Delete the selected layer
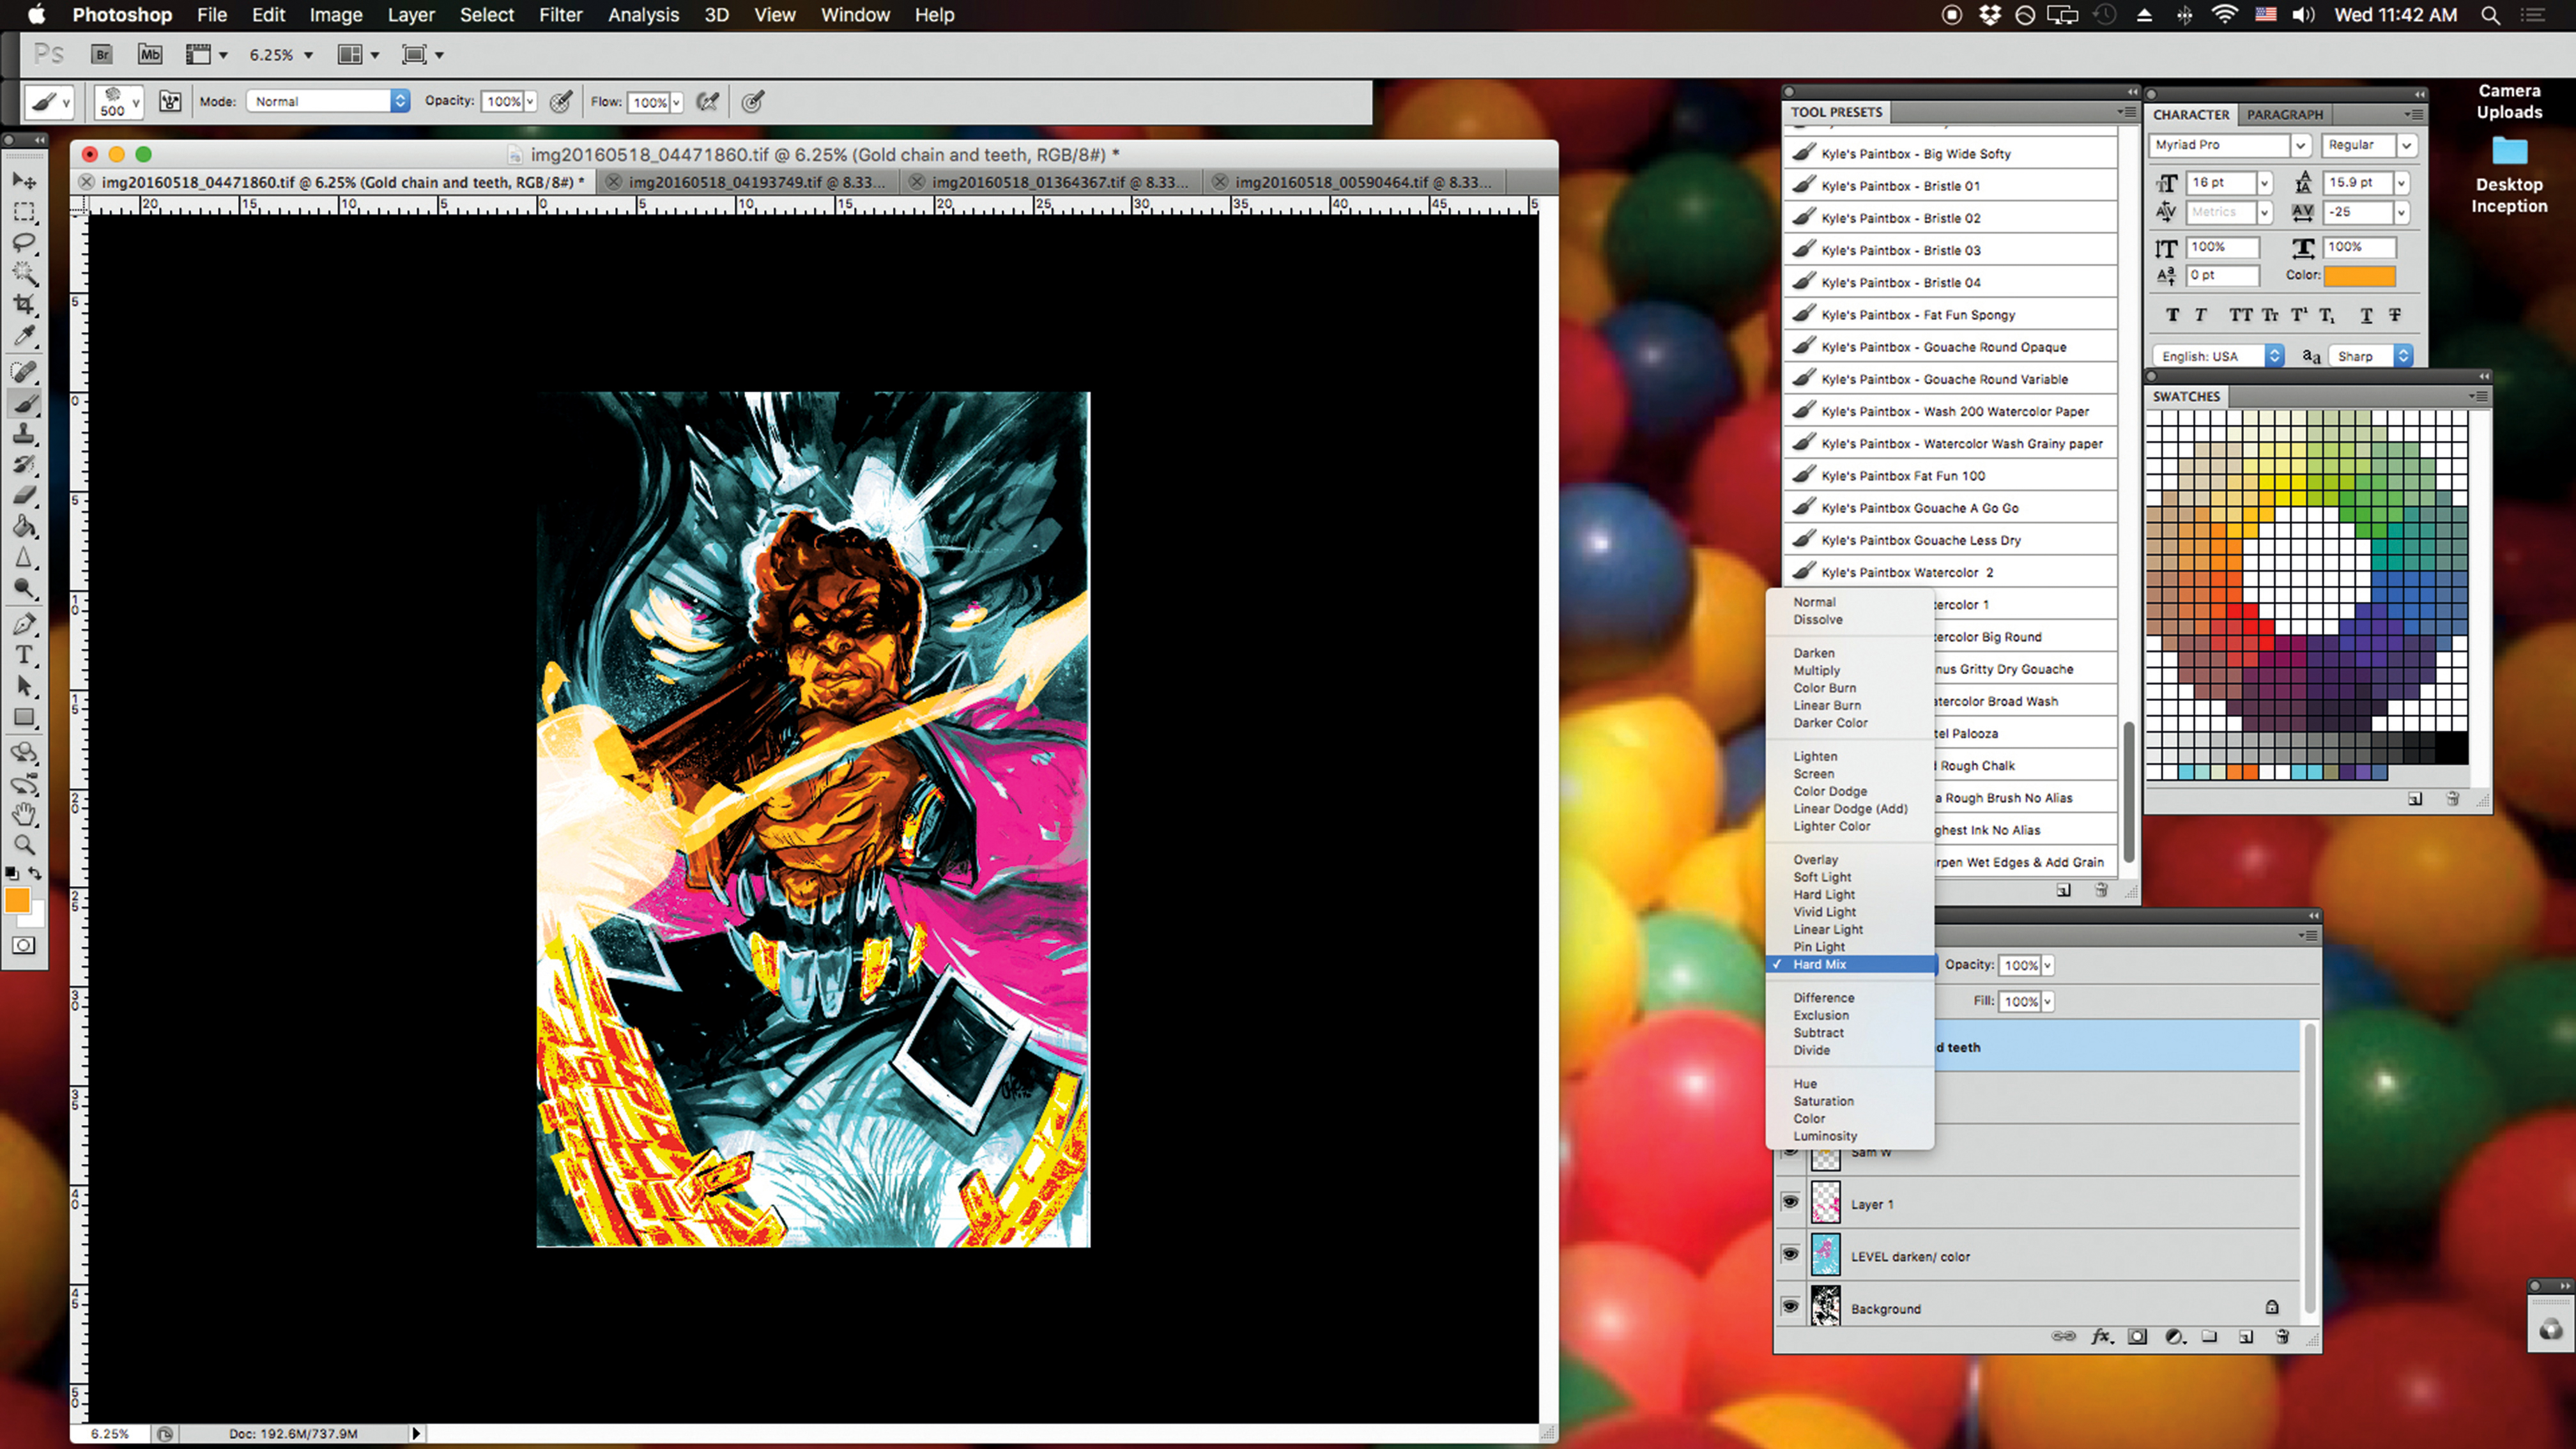The width and height of the screenshot is (2576, 1449). 2282,1337
